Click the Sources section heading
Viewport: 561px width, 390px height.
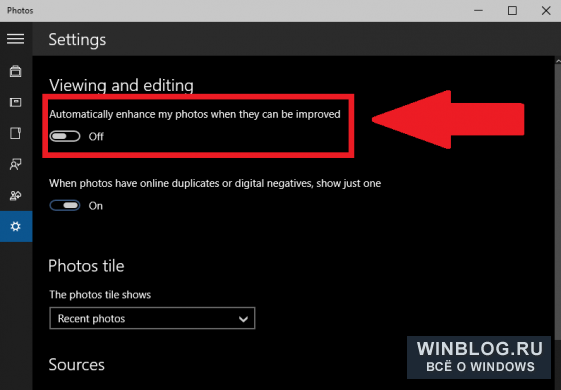click(x=77, y=365)
